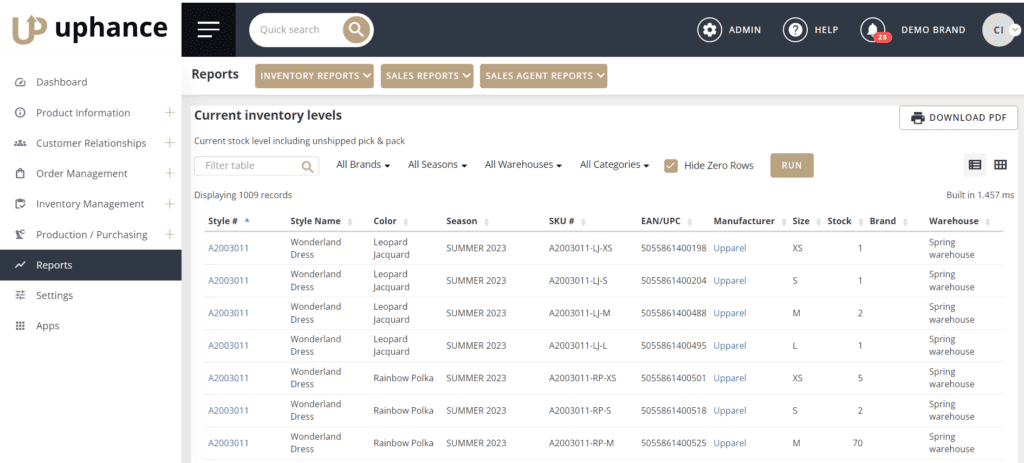This screenshot has height=463, width=1024.
Task: Expand Product Information plus sign
Action: click(169, 112)
